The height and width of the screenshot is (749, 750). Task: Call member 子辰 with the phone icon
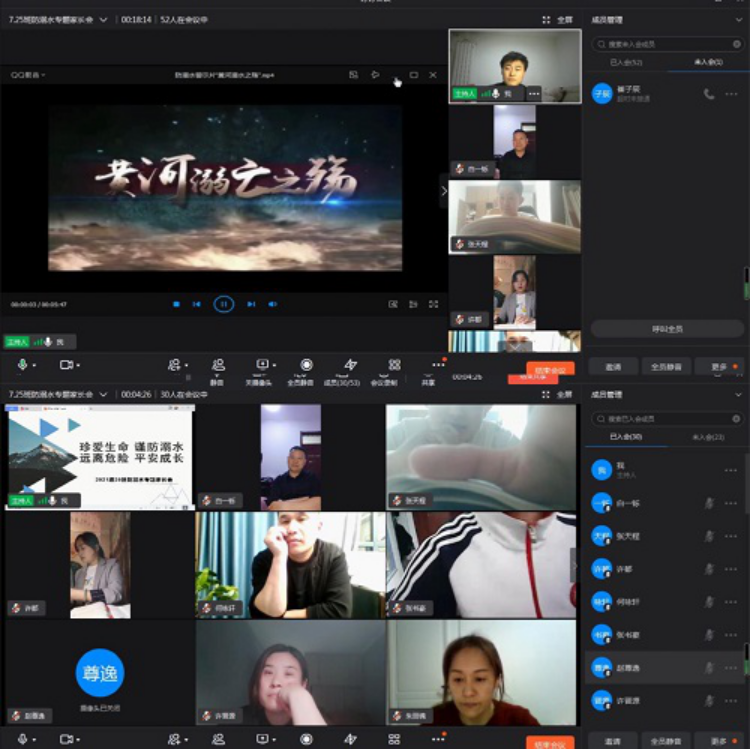coord(709,94)
